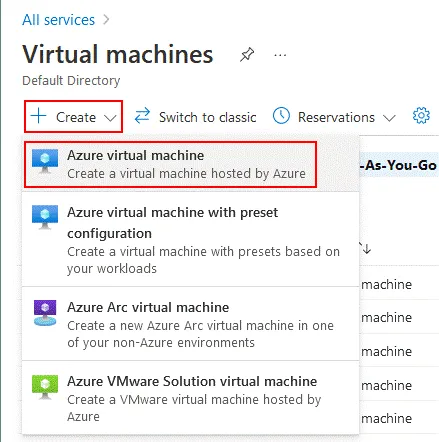Open the settings gear icon

[421, 116]
